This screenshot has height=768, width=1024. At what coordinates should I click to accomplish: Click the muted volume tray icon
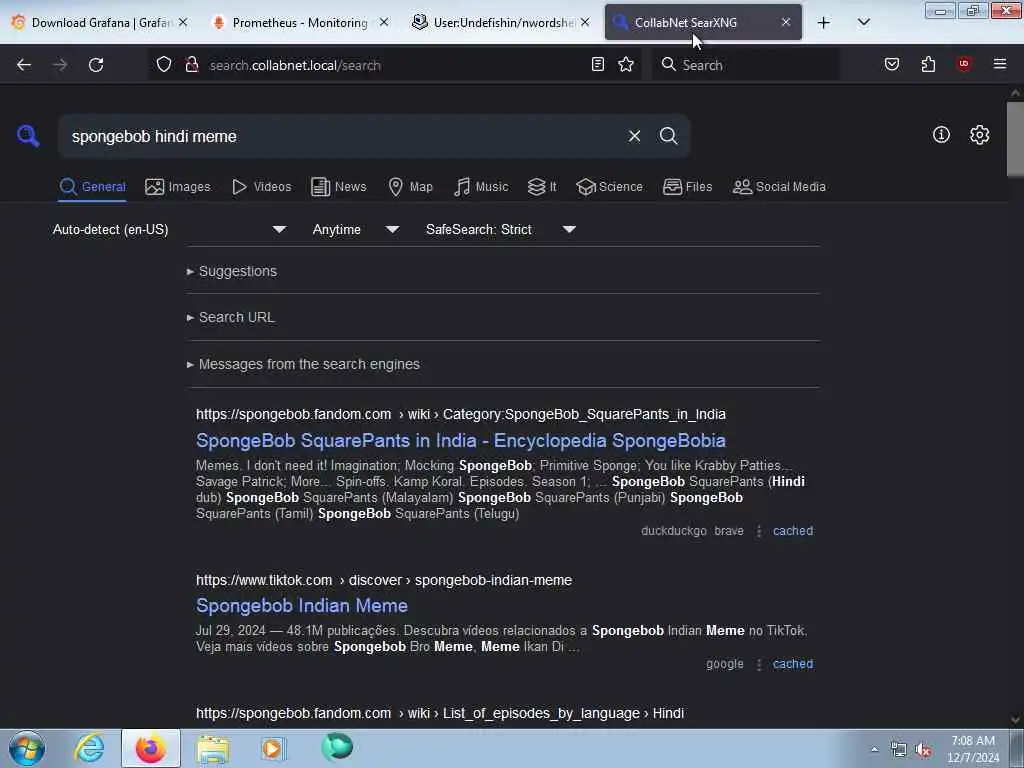point(923,750)
